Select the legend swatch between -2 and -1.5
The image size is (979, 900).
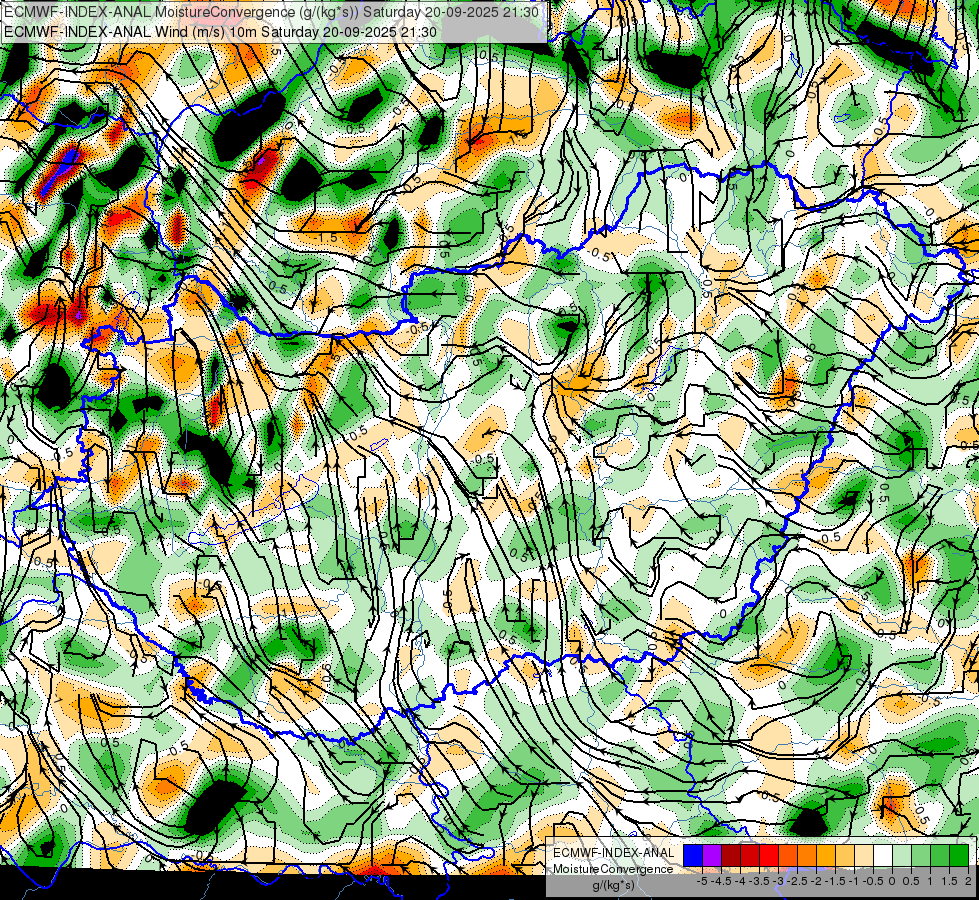[x=826, y=856]
